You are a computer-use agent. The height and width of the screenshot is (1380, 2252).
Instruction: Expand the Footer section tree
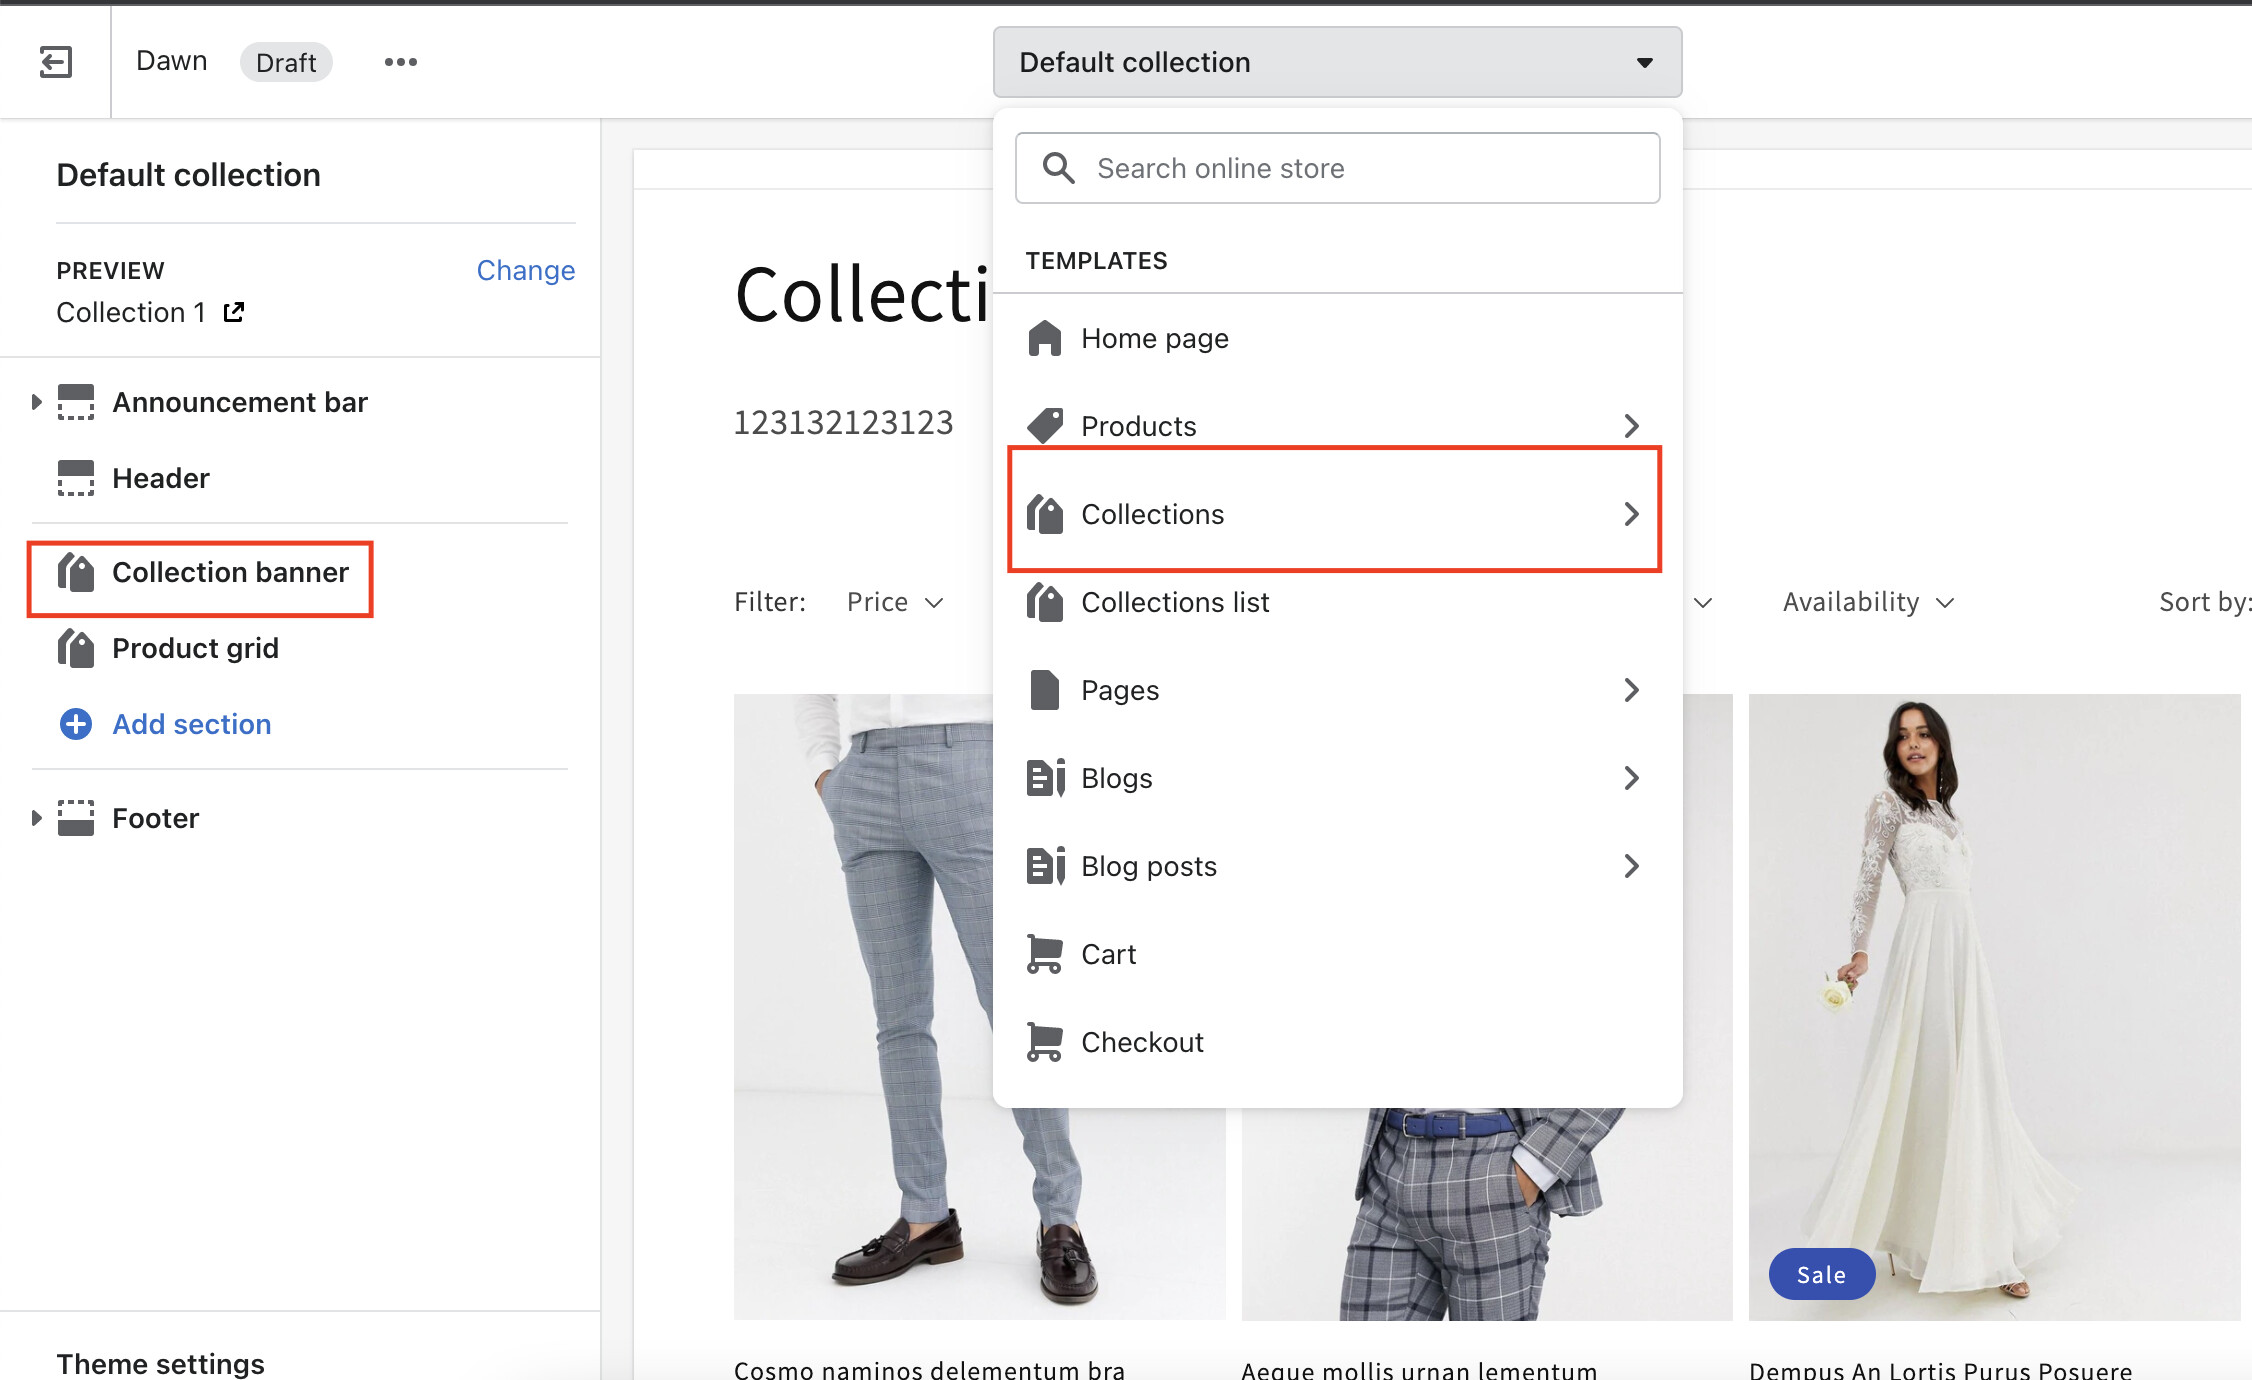coord(37,818)
